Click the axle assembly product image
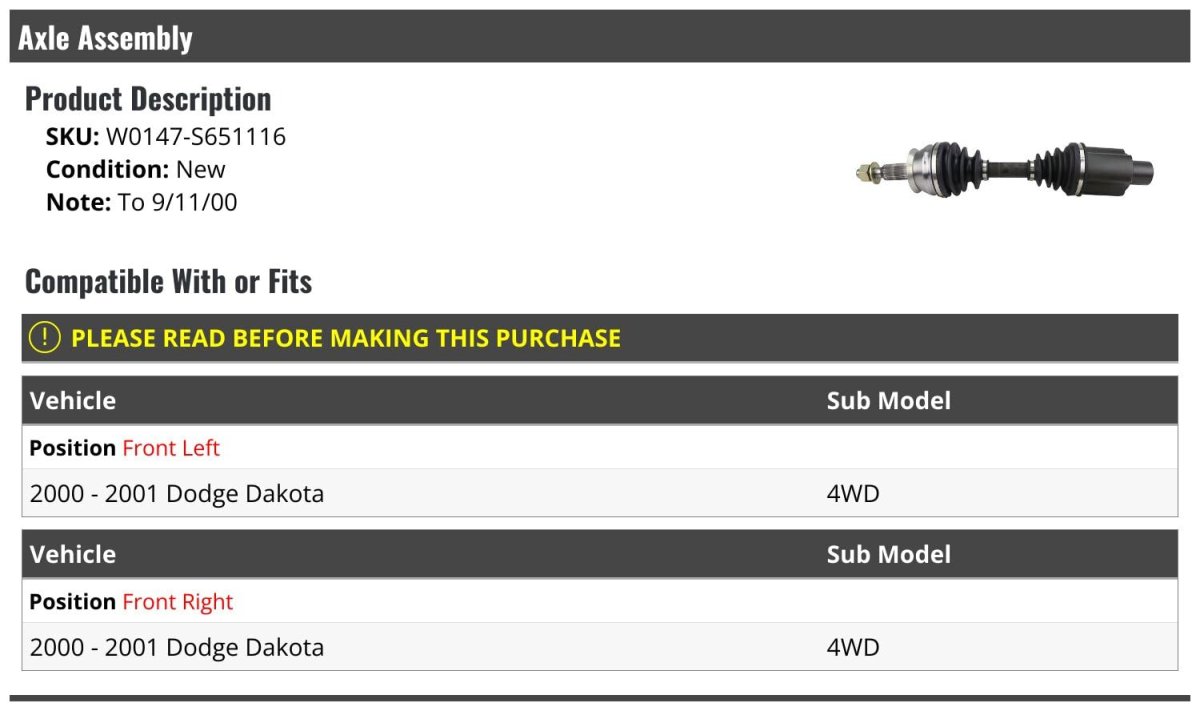The image size is (1200, 711). coord(1004,168)
